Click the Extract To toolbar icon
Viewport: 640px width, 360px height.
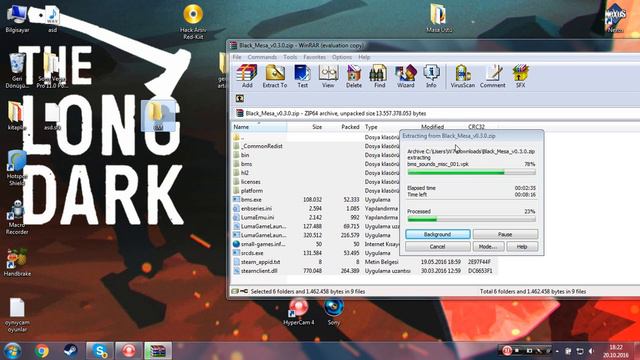(275, 76)
